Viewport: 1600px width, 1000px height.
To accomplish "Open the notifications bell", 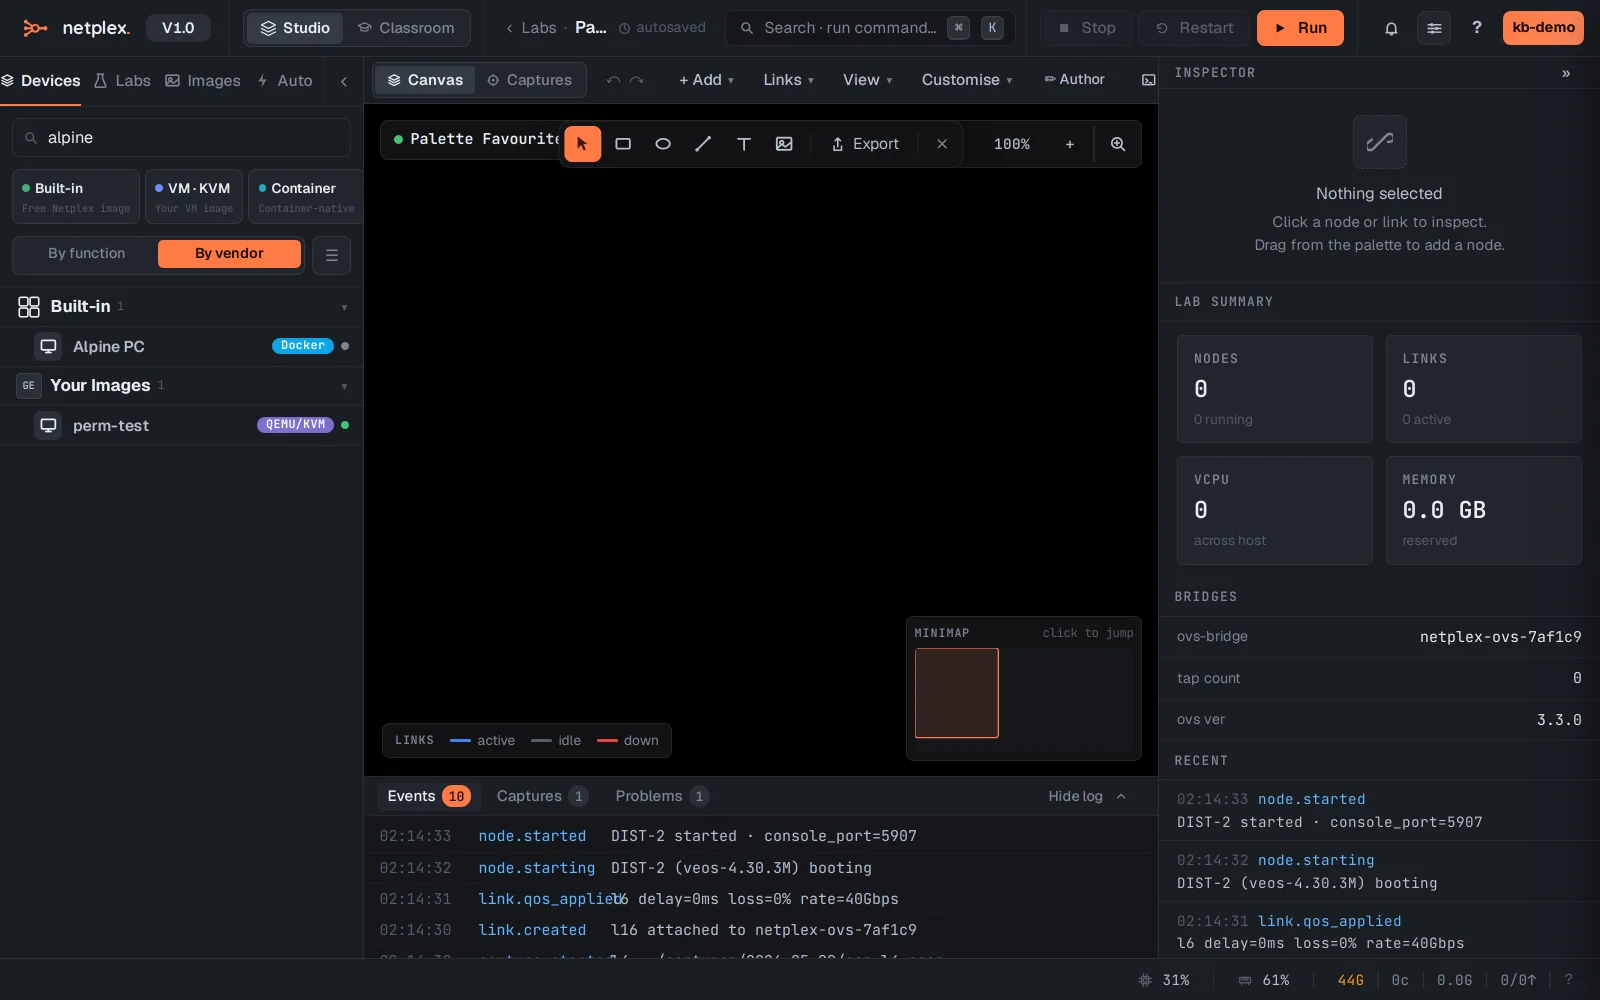I will click(x=1391, y=28).
